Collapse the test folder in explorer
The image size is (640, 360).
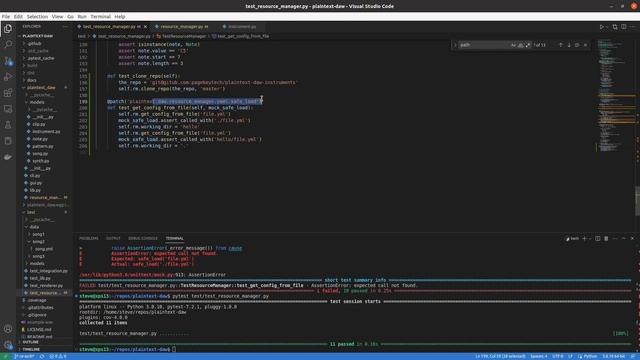click(31, 212)
